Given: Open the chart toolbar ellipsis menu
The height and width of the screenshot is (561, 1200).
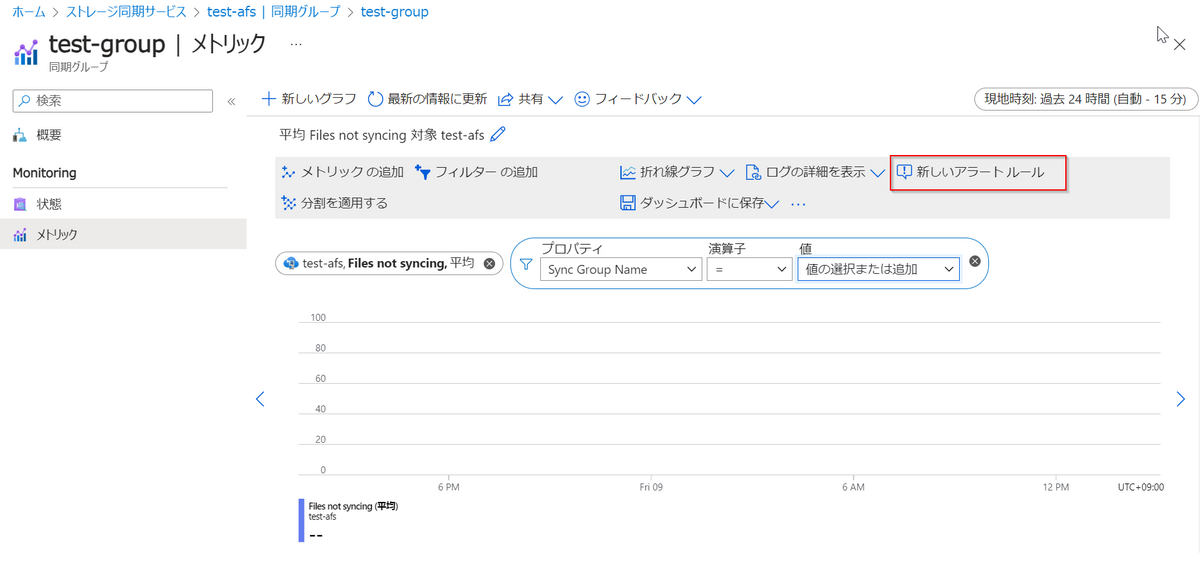Looking at the screenshot, I should click(x=798, y=204).
